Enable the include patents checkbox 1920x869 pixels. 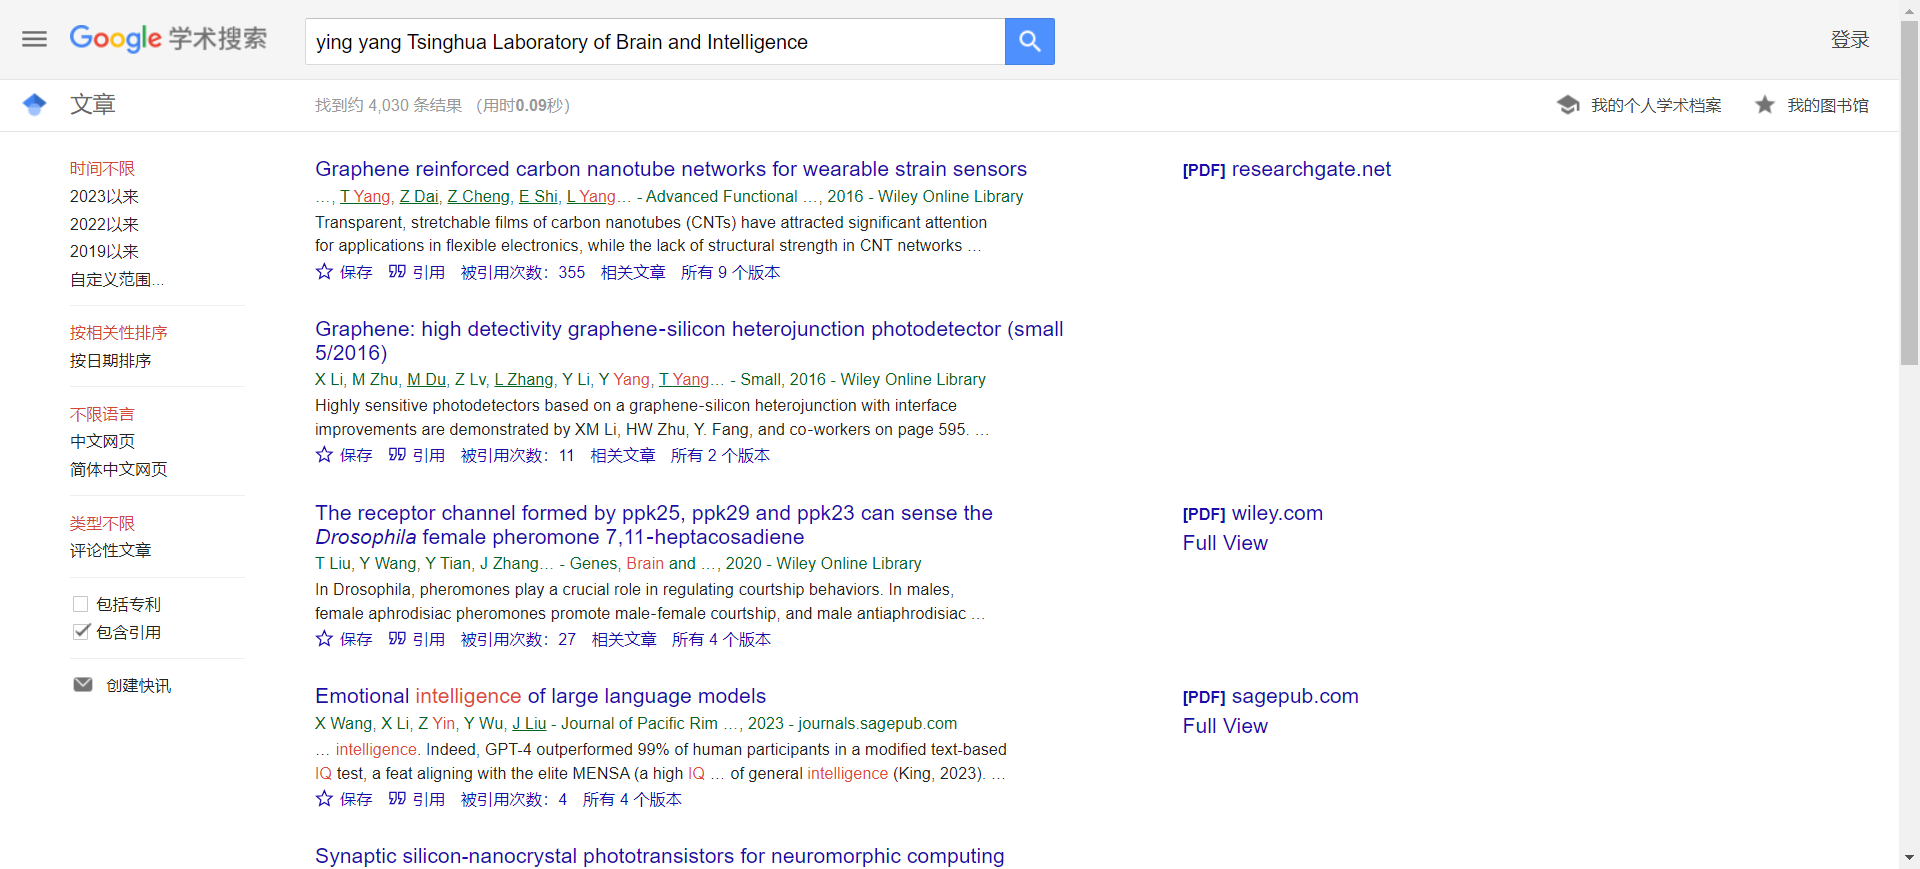pos(81,604)
